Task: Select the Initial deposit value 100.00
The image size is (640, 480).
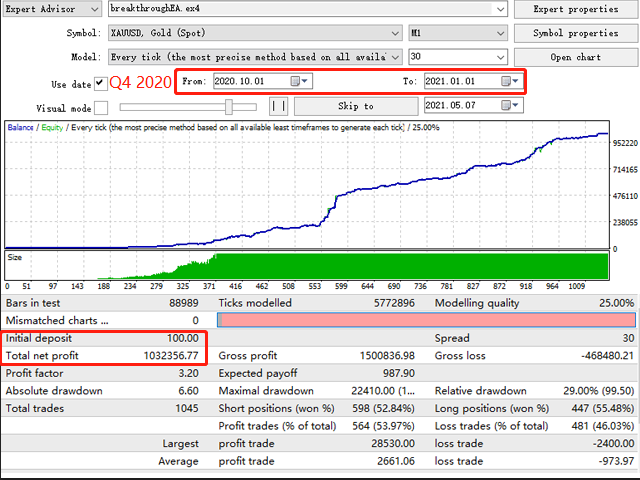Action: click(183, 338)
